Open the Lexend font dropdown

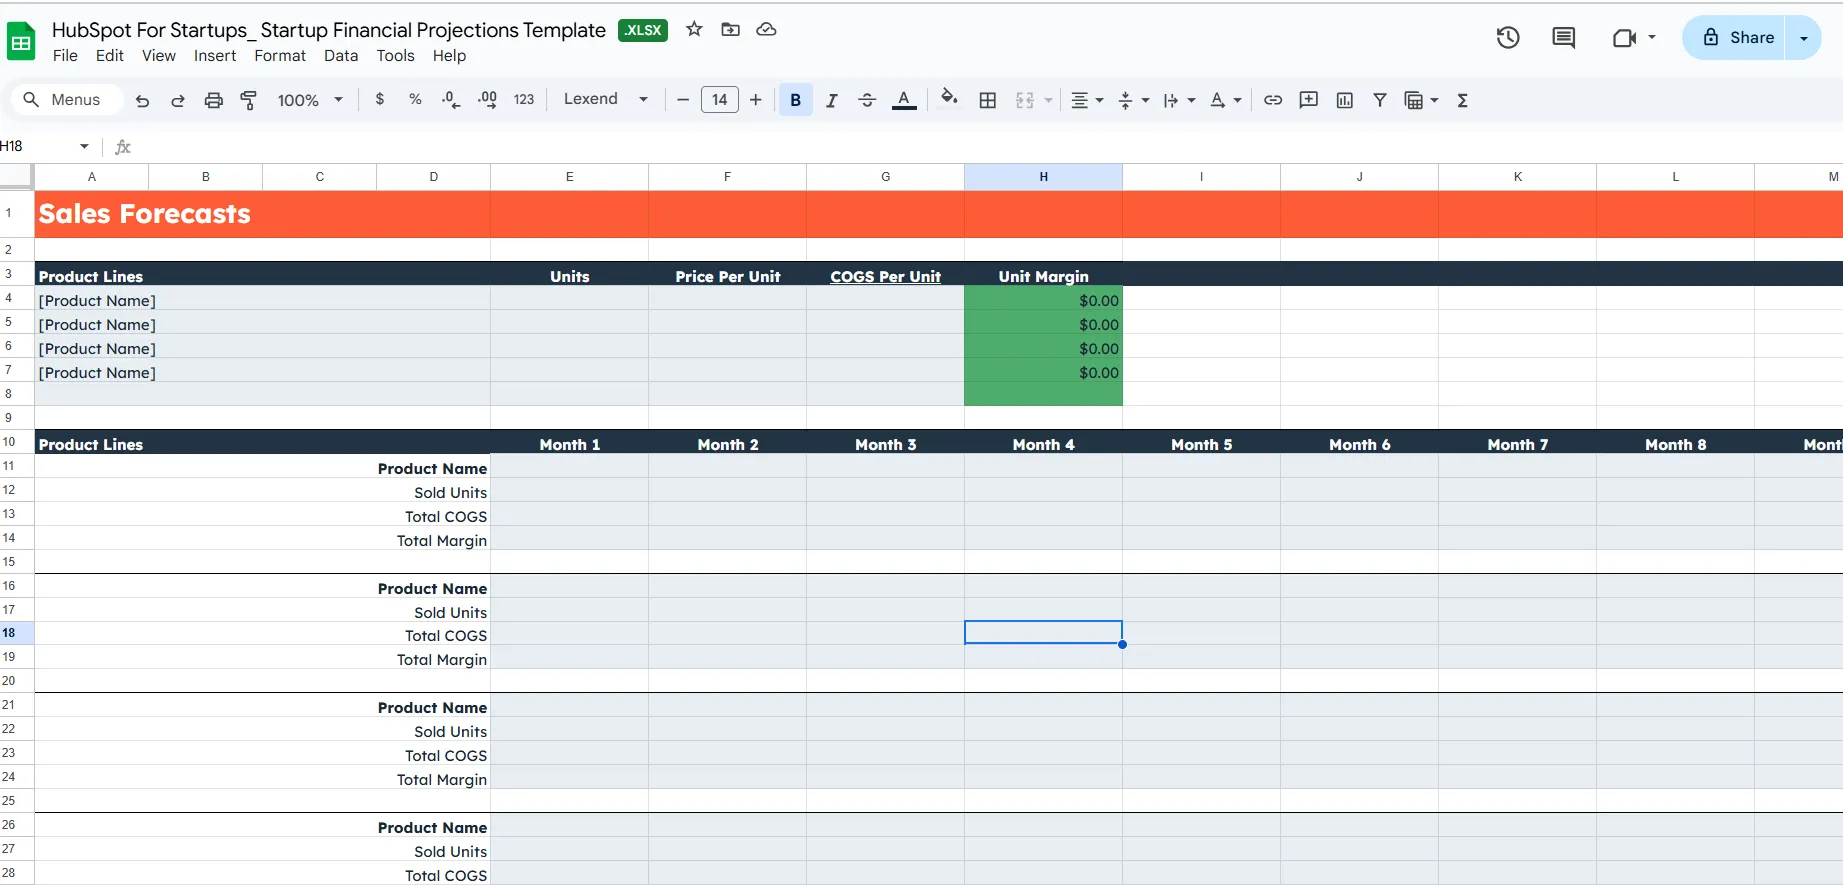point(606,99)
